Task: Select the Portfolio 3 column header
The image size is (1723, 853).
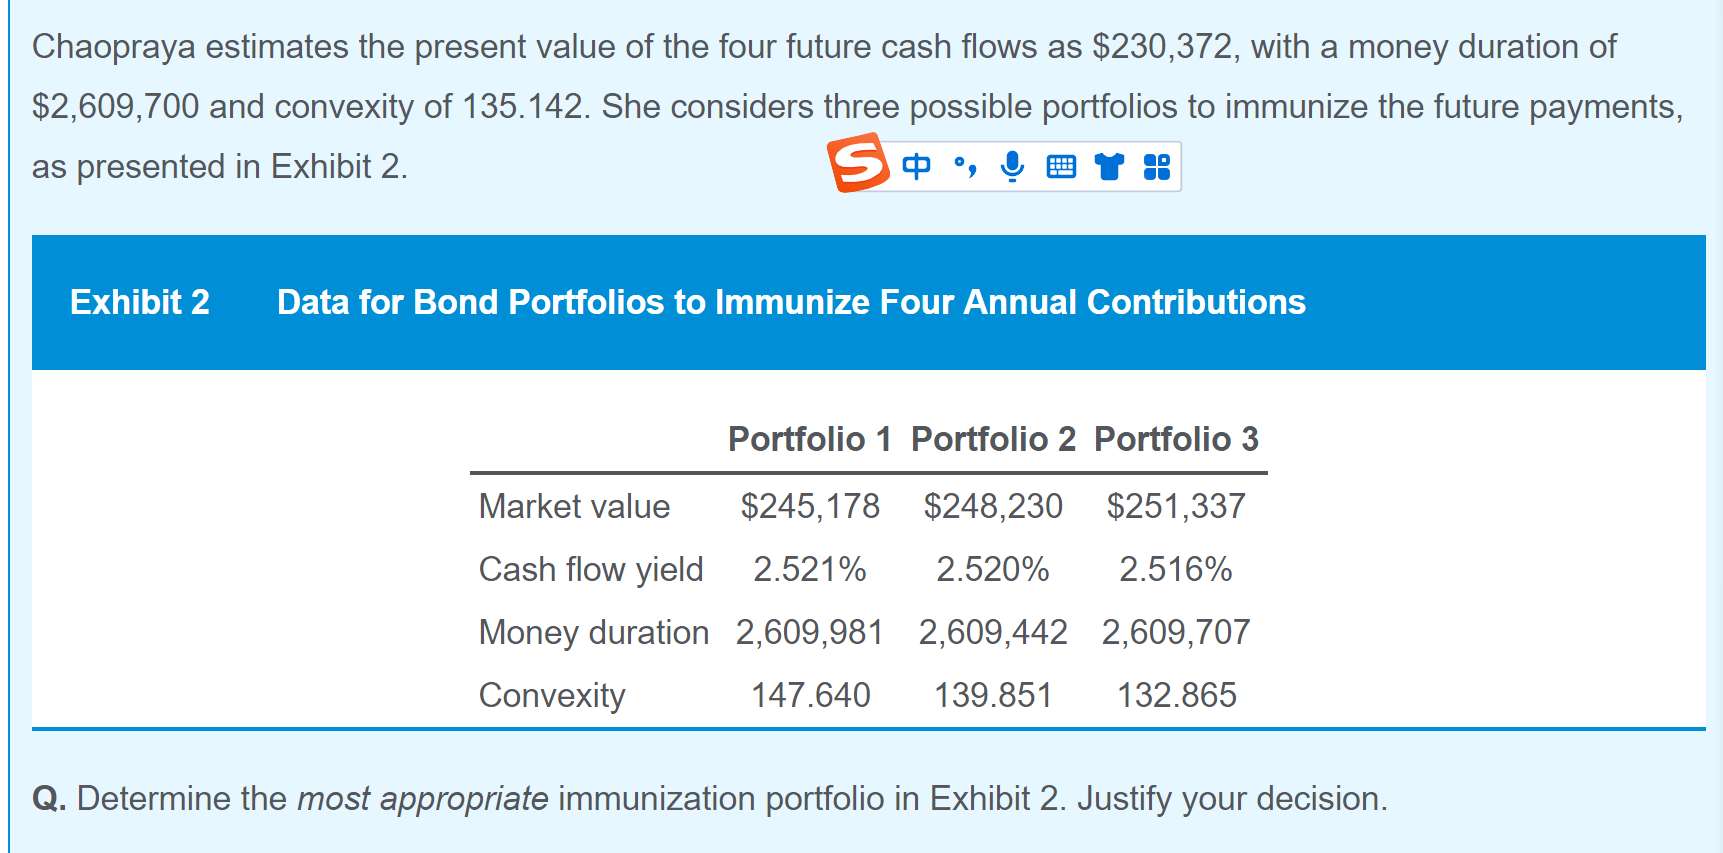Action: pyautogui.click(x=1176, y=439)
